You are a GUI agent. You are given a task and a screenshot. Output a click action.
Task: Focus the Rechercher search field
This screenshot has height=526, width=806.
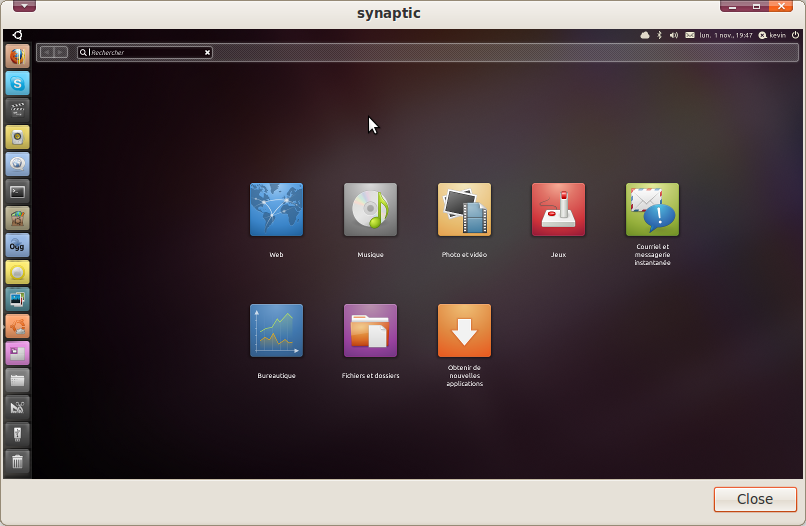pos(145,52)
